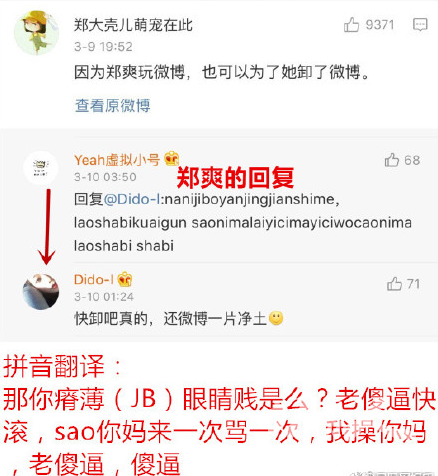Open the Yeah虚拟小号 profile avatar
Screen dimensions: 438x476
40,168
